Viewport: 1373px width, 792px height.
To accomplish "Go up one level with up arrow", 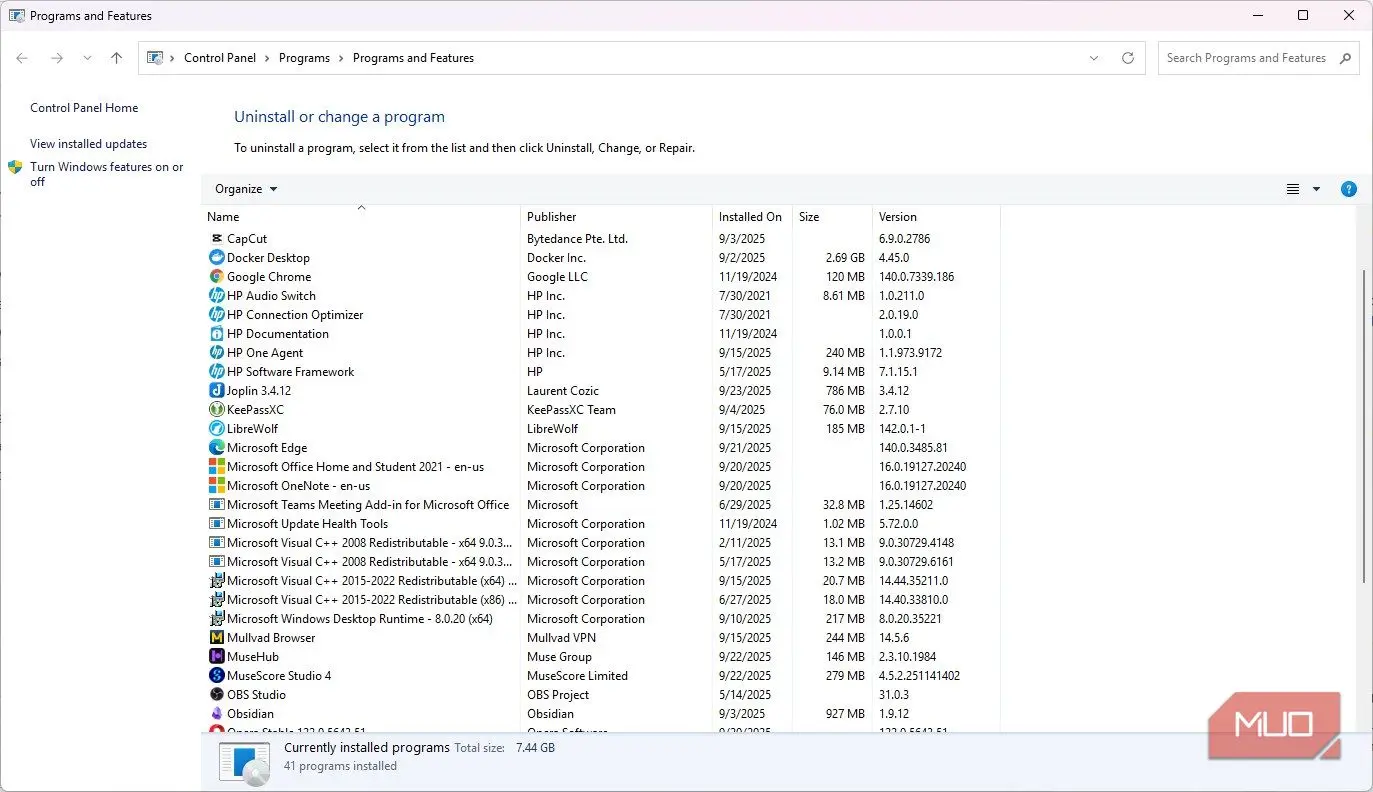I will pos(116,58).
